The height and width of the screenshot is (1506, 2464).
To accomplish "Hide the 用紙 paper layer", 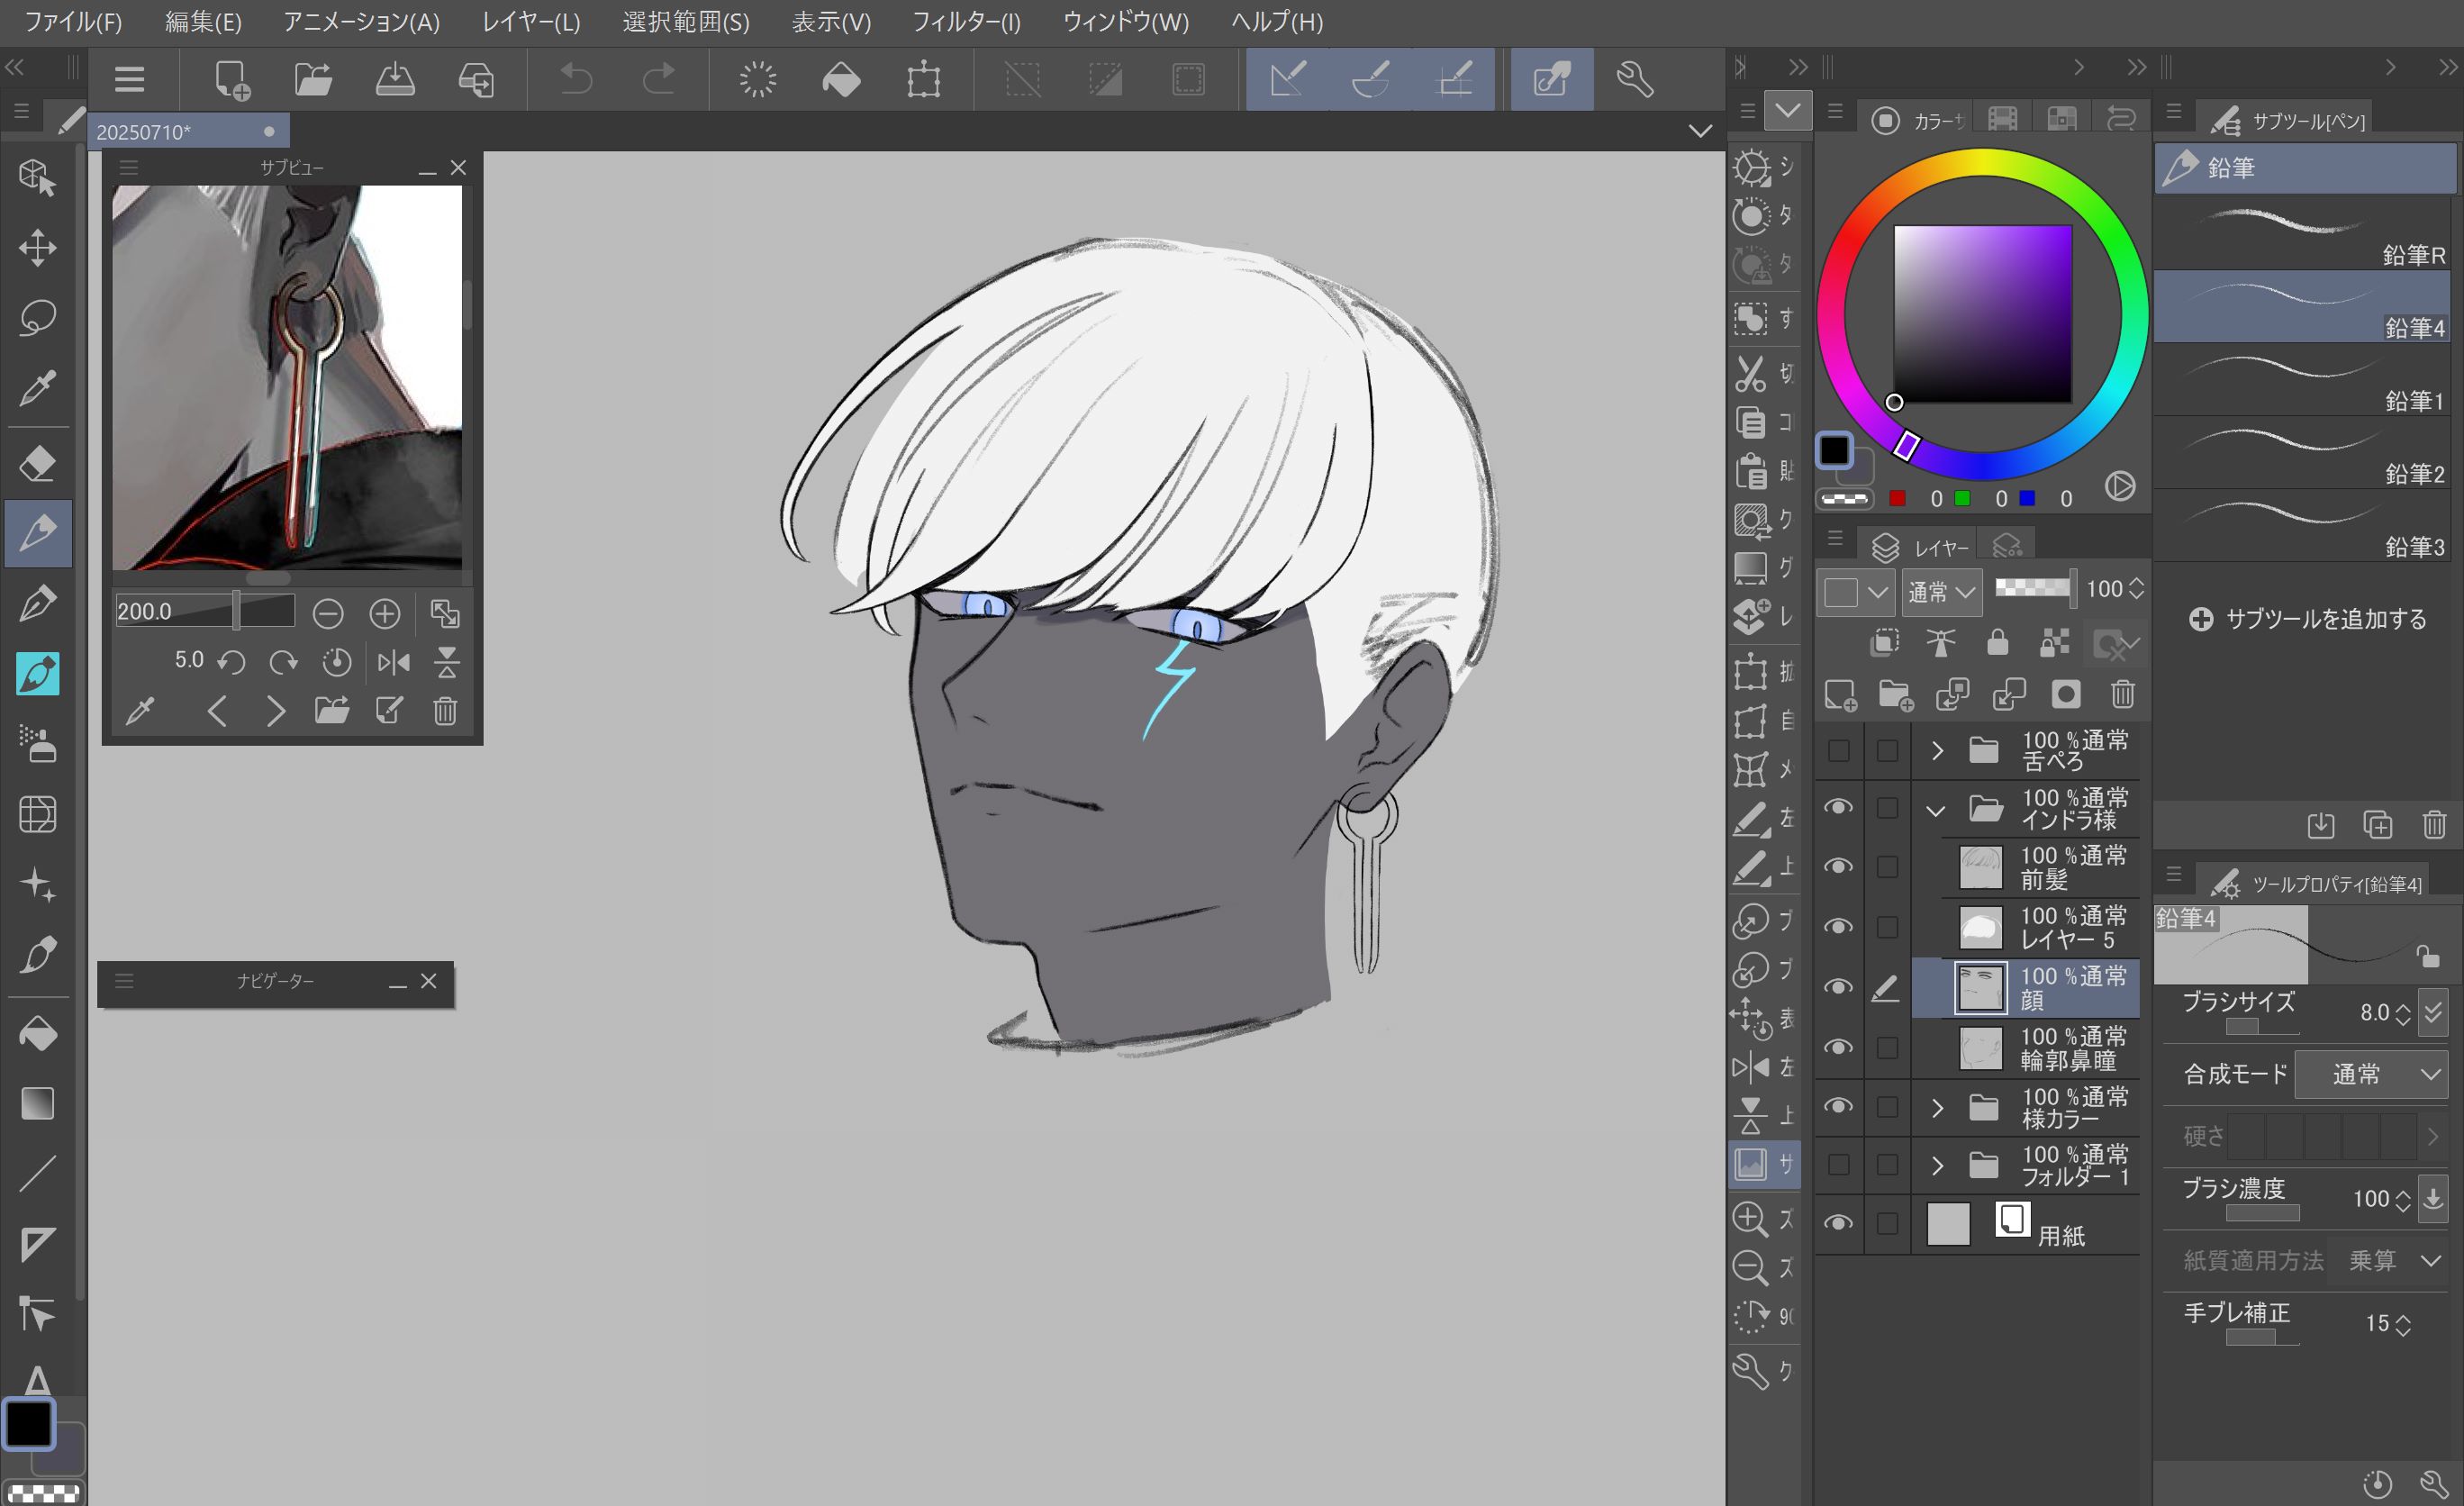I will (1838, 1223).
